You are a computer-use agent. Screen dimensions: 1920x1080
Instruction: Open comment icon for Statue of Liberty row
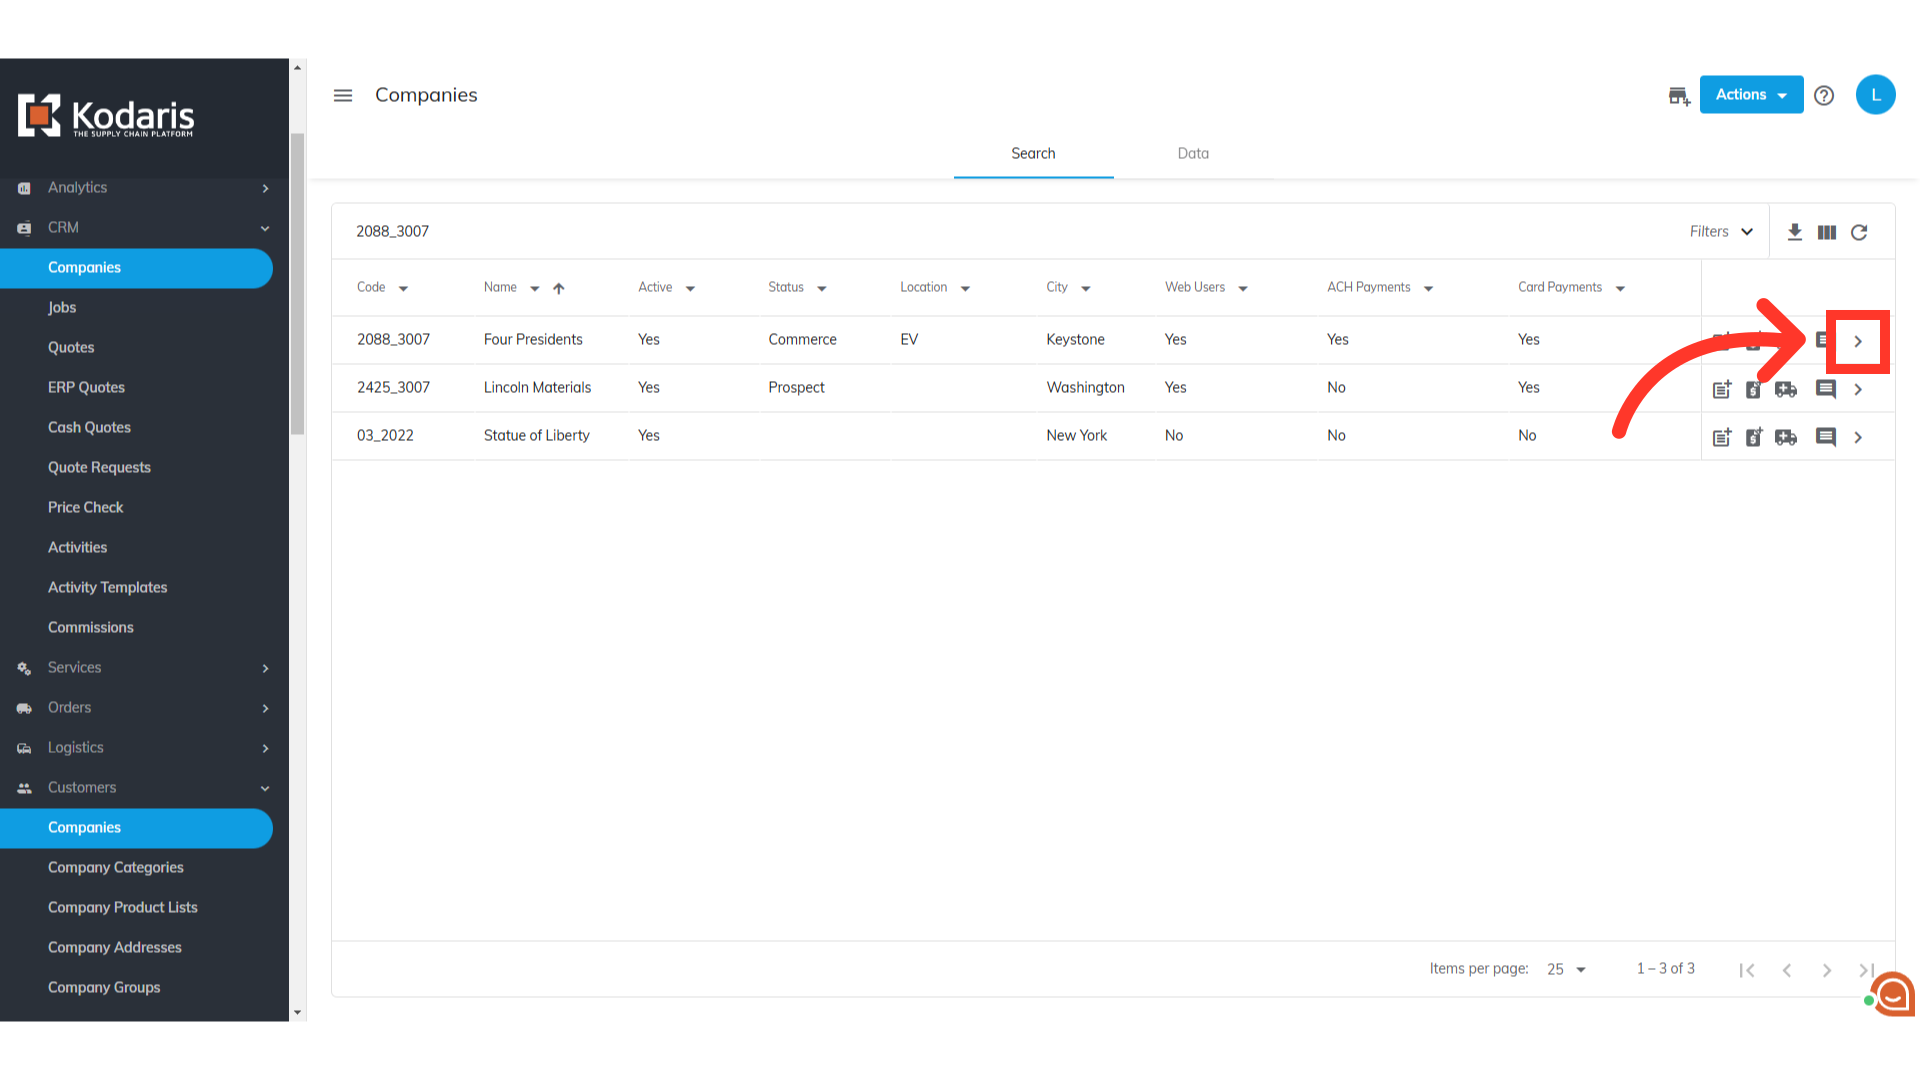(1826, 437)
